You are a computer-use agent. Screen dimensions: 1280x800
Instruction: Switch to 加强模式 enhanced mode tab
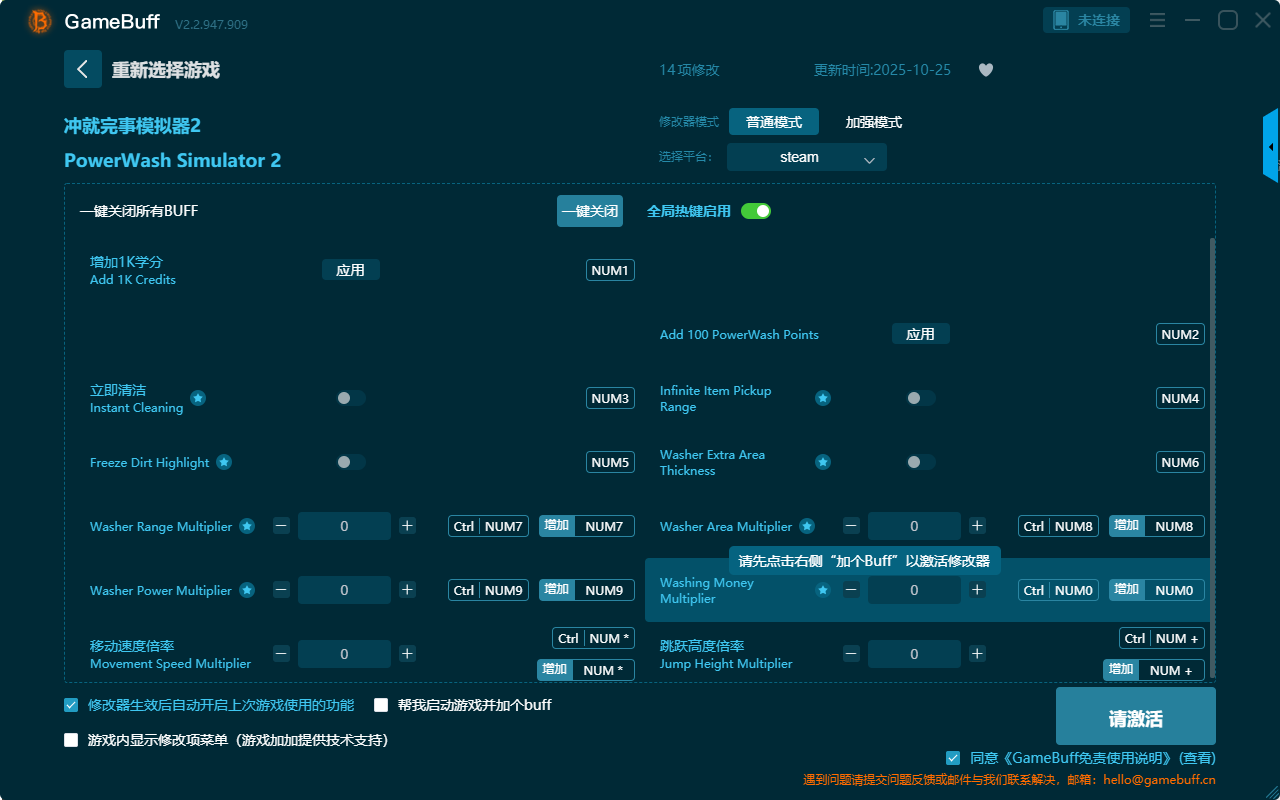(x=873, y=122)
